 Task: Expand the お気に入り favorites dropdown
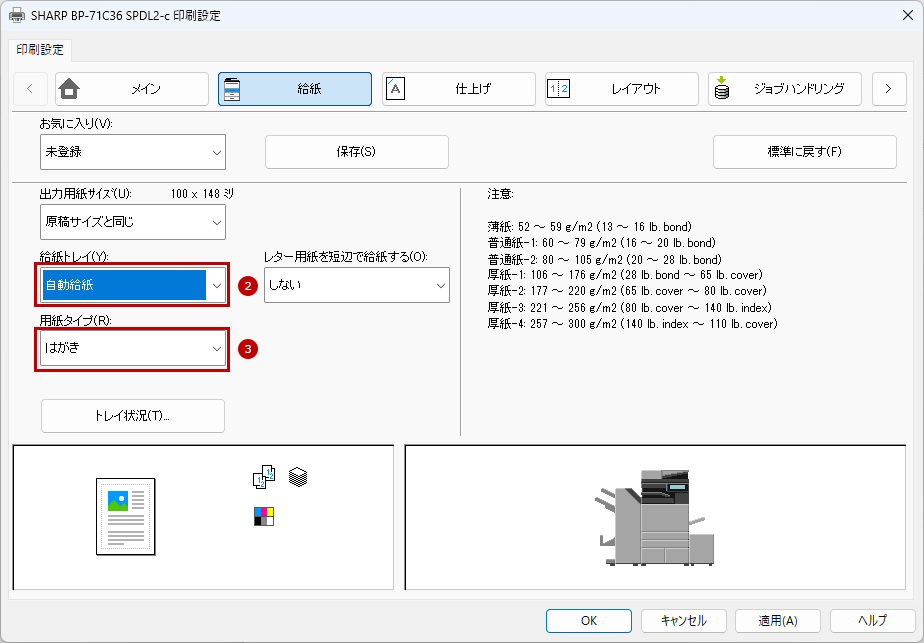[133, 152]
